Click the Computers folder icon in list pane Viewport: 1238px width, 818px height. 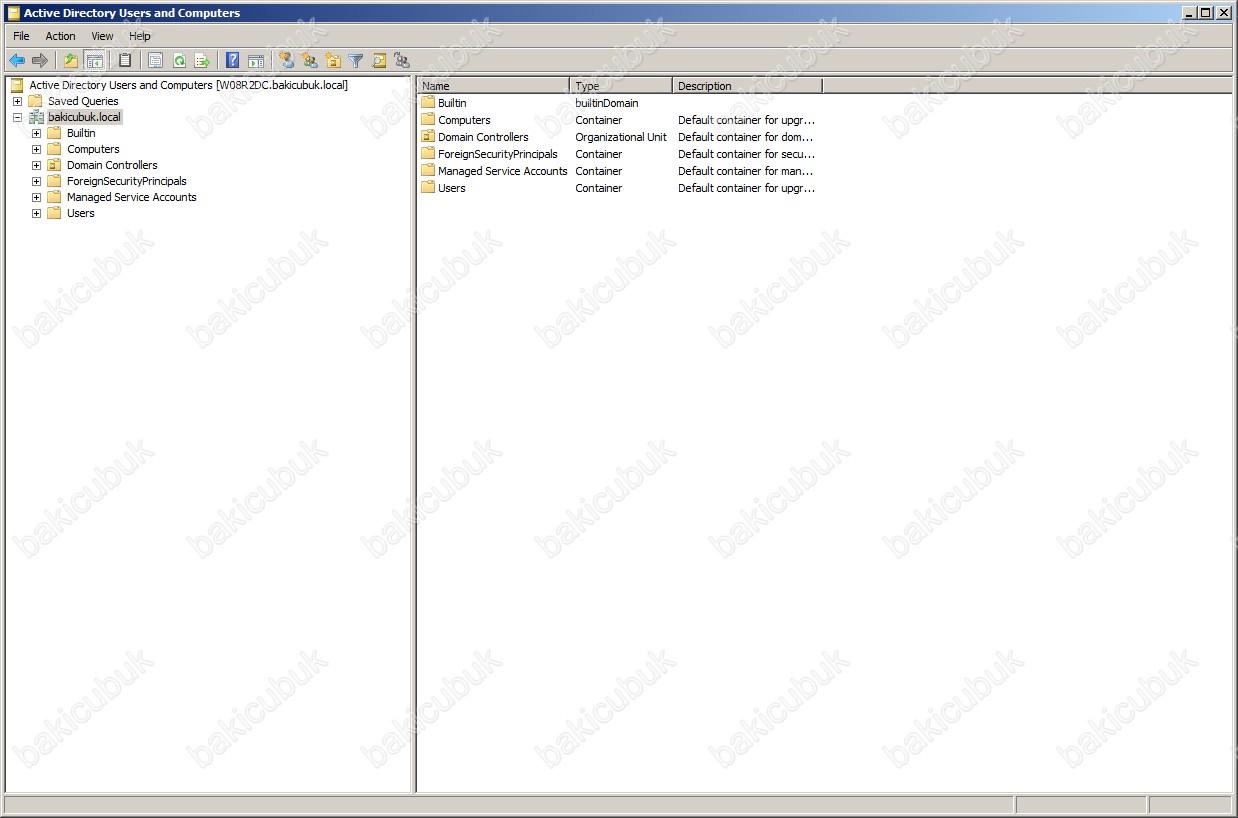pyautogui.click(x=428, y=120)
